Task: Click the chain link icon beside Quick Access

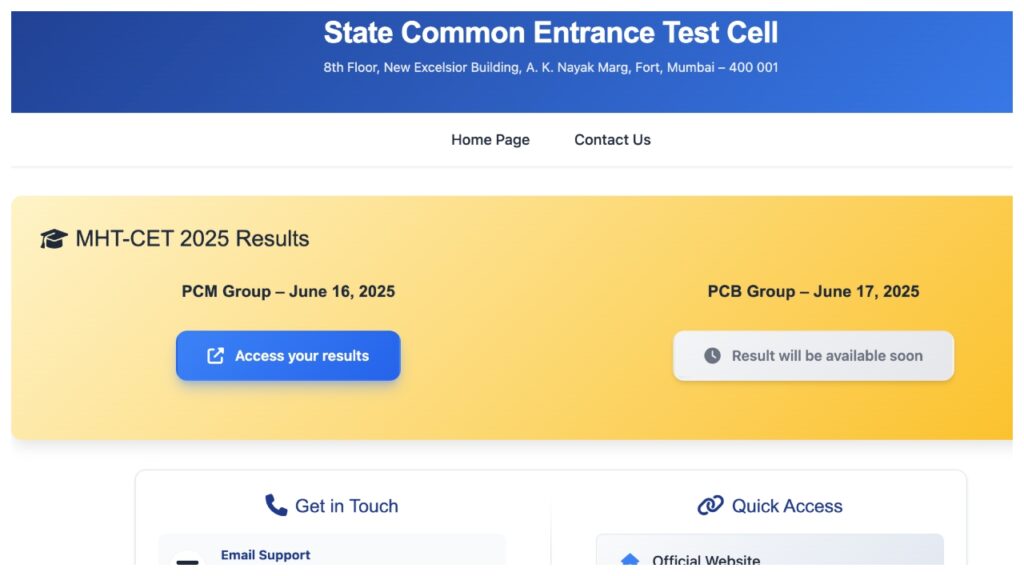Action: click(x=710, y=505)
